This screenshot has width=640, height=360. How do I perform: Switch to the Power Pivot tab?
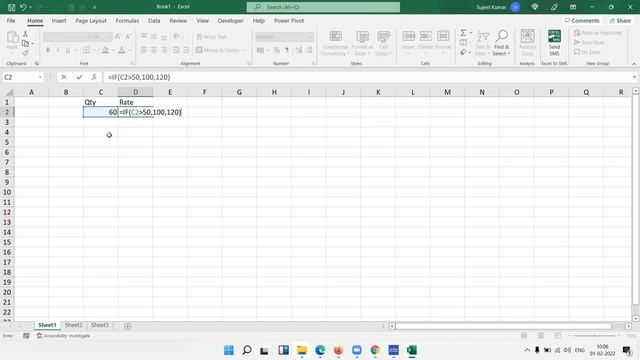click(x=289, y=20)
